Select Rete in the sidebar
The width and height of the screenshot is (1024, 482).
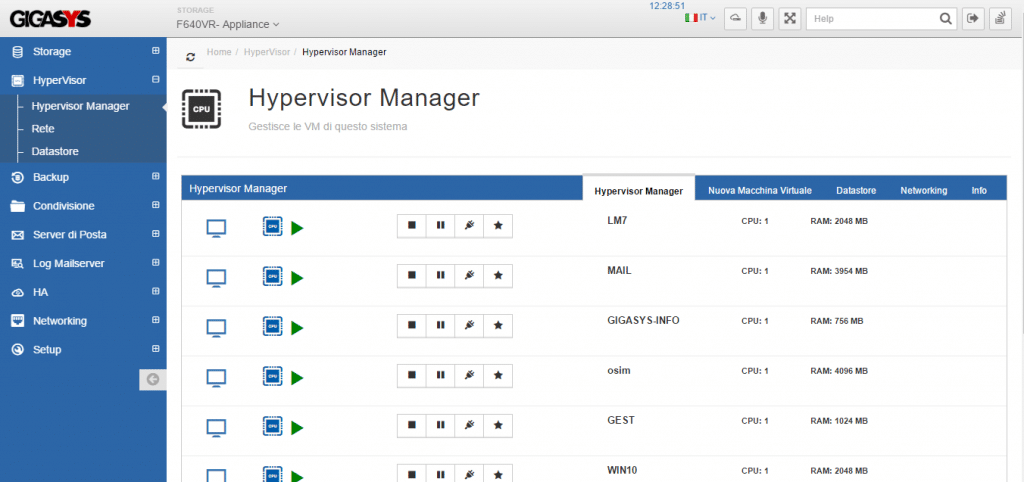(x=43, y=129)
